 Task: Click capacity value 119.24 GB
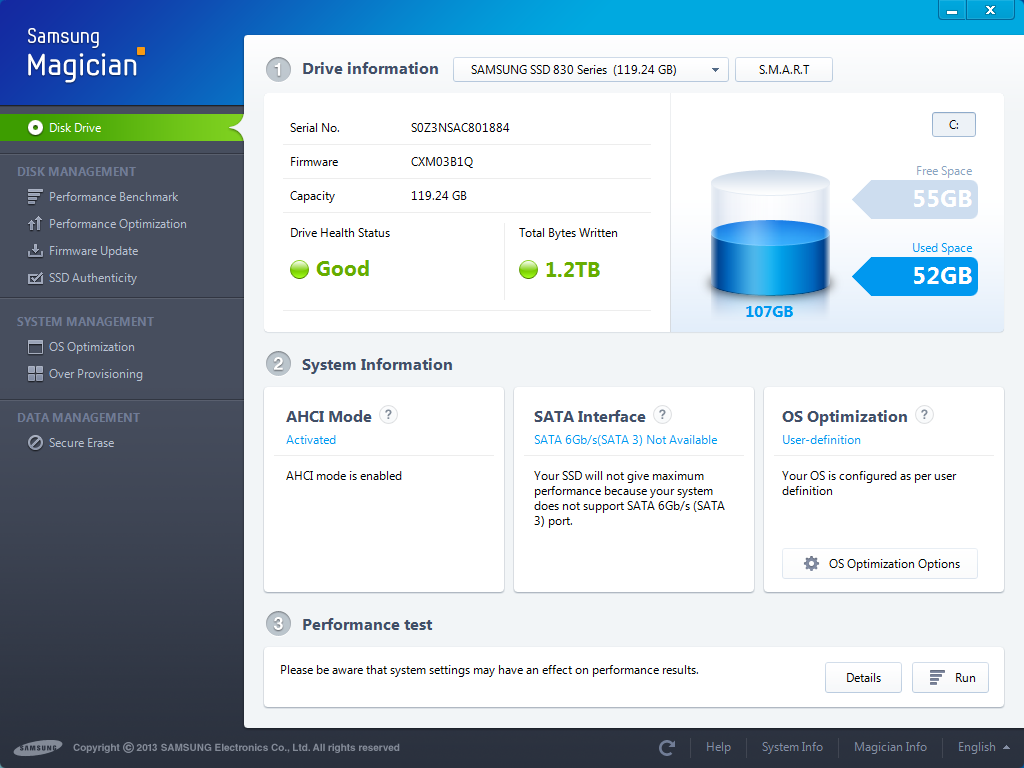(x=438, y=196)
